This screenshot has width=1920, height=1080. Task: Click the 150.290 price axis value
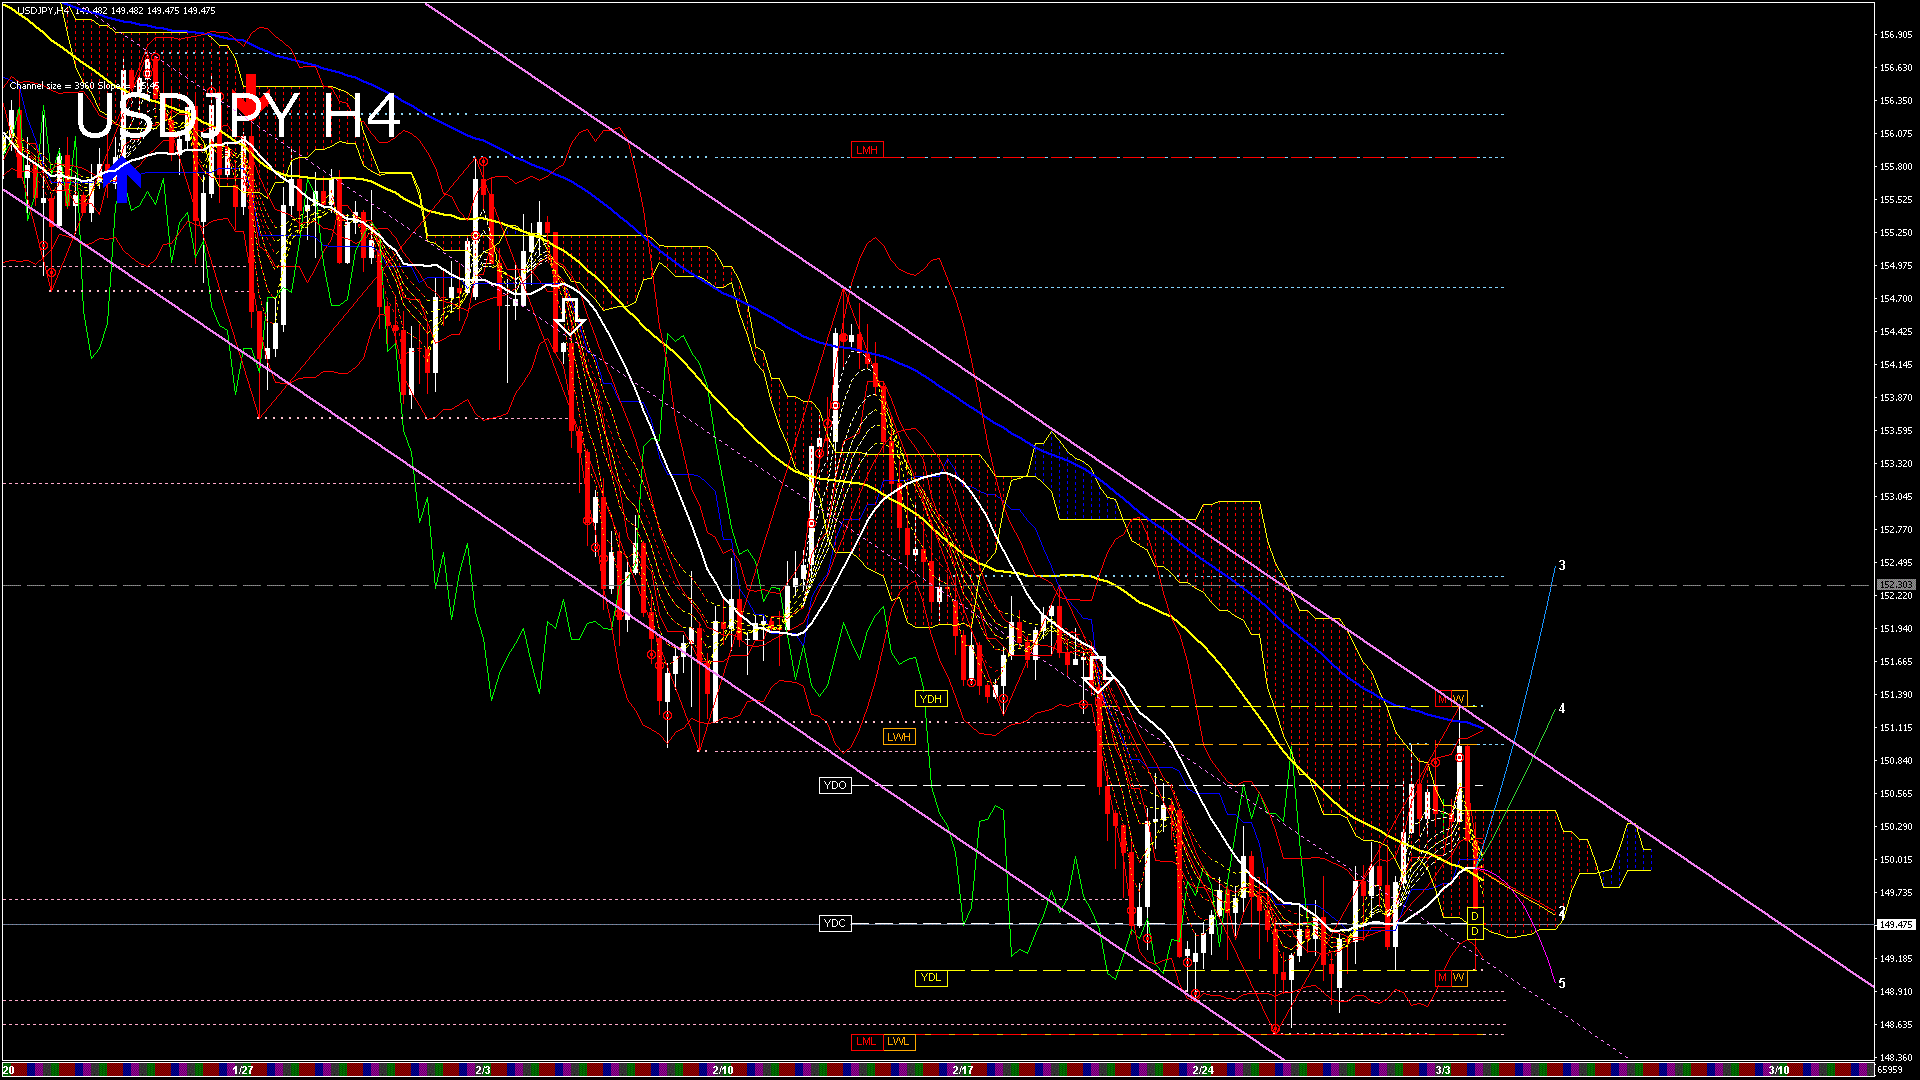[1896, 827]
